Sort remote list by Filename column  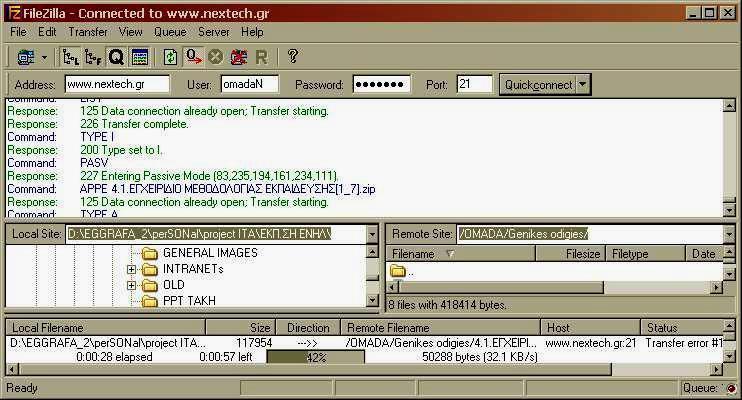click(x=460, y=254)
